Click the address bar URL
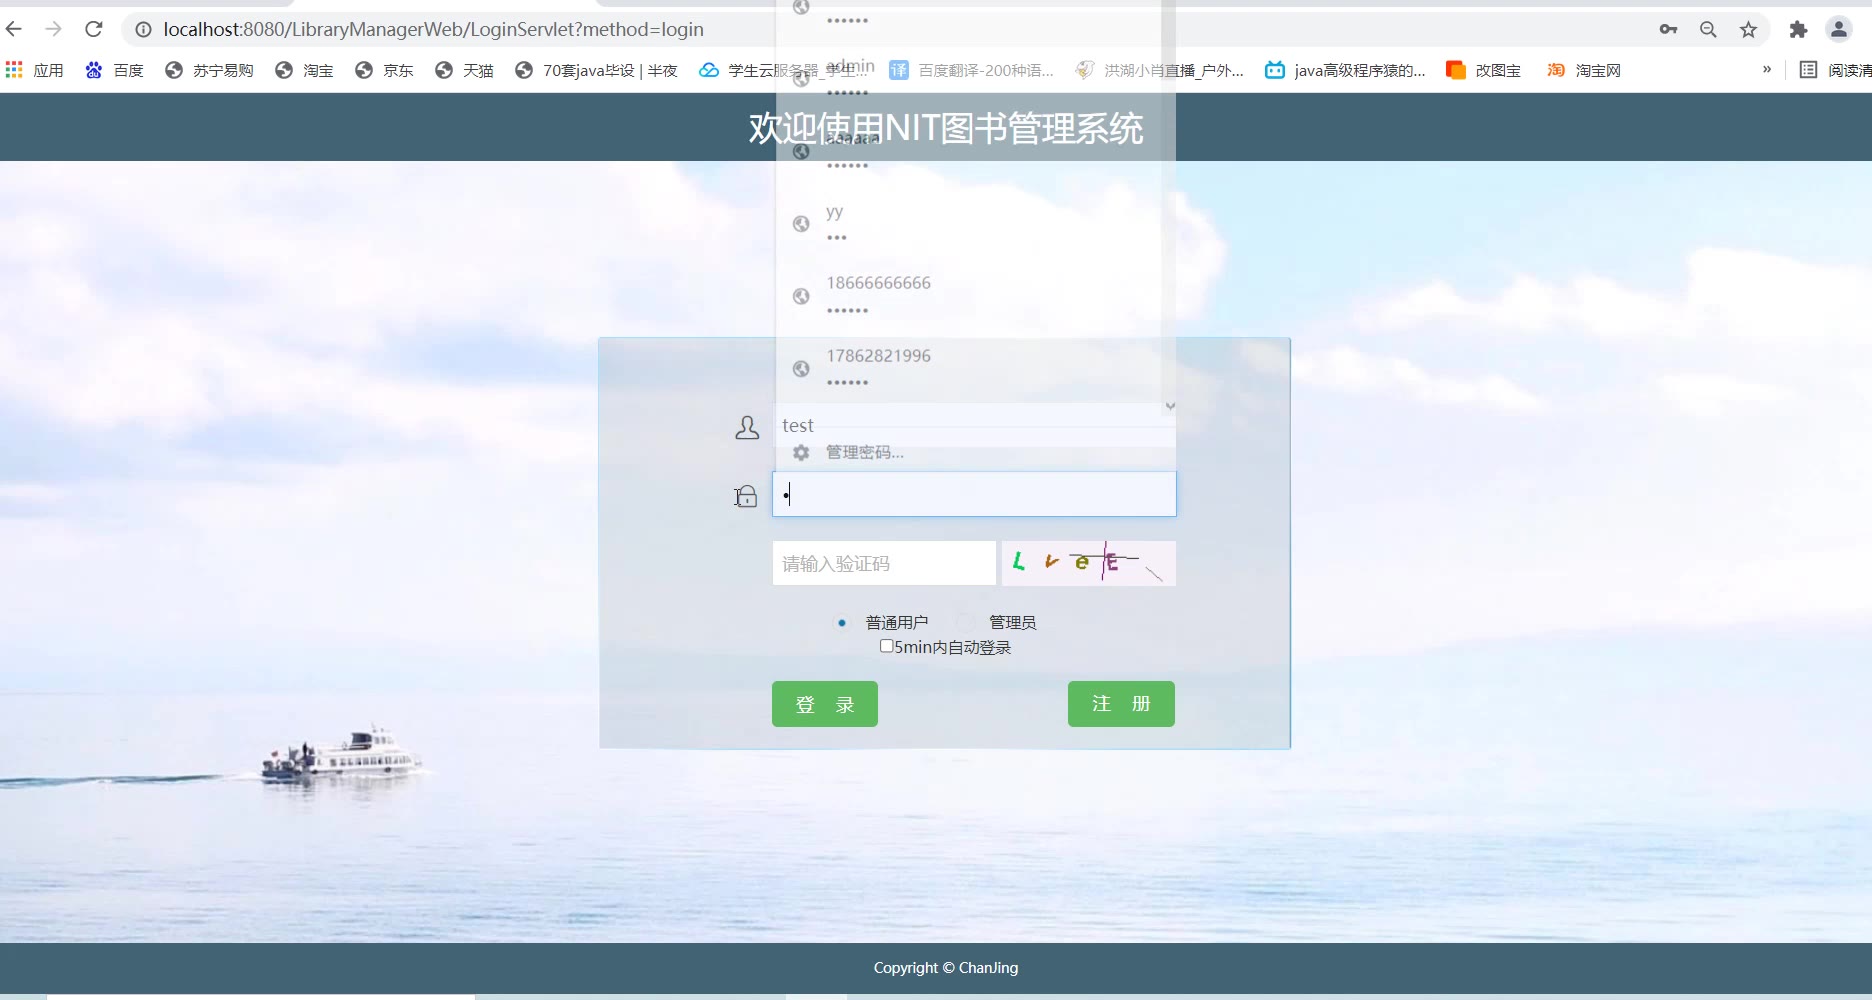This screenshot has width=1872, height=1000. click(x=434, y=29)
